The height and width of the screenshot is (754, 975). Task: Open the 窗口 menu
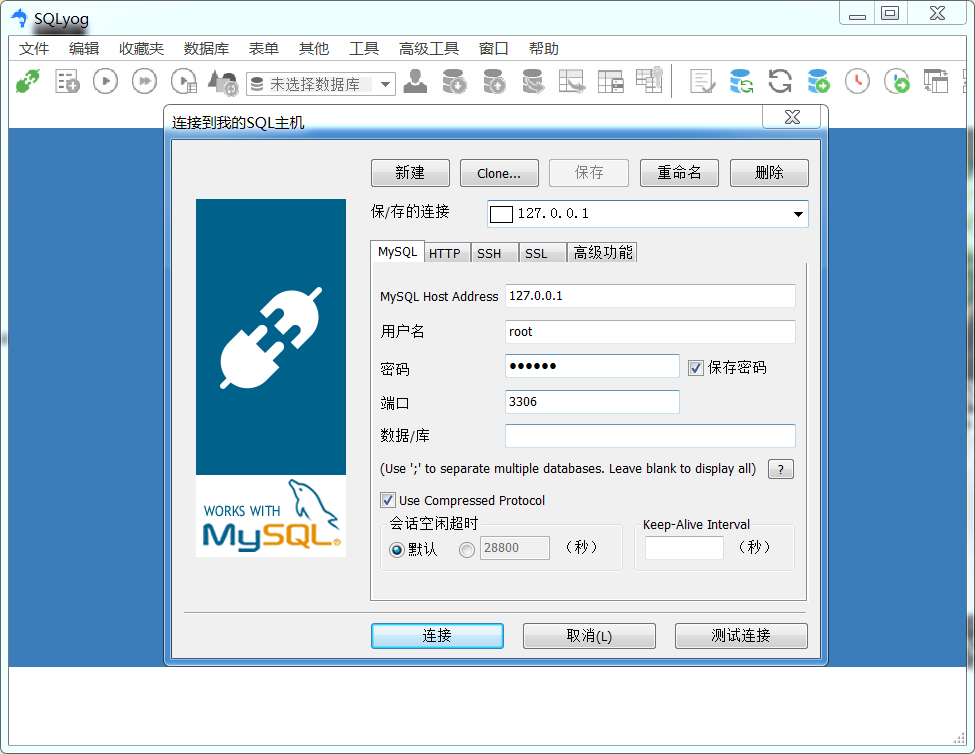(x=494, y=48)
